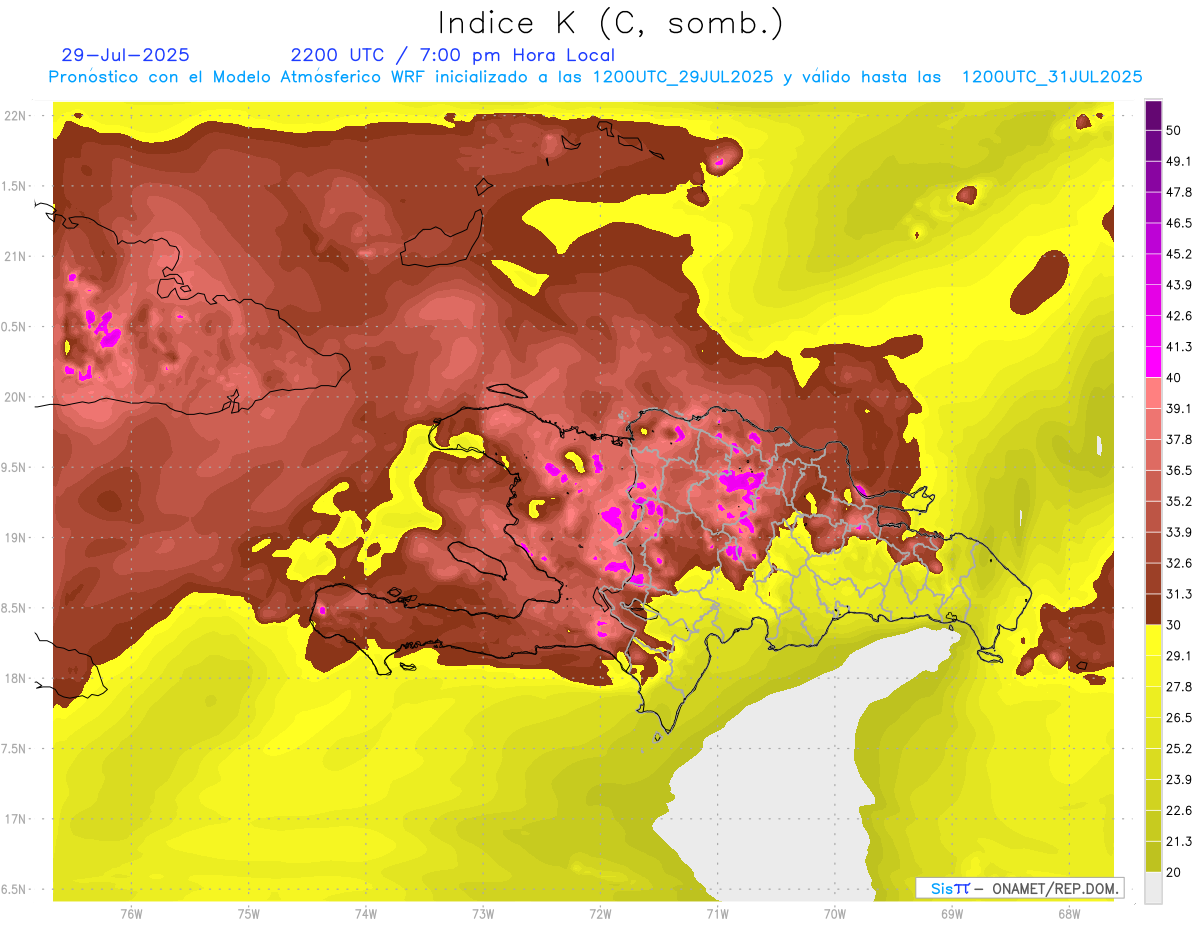Click the light gray legend swatch below 20

1153,888
